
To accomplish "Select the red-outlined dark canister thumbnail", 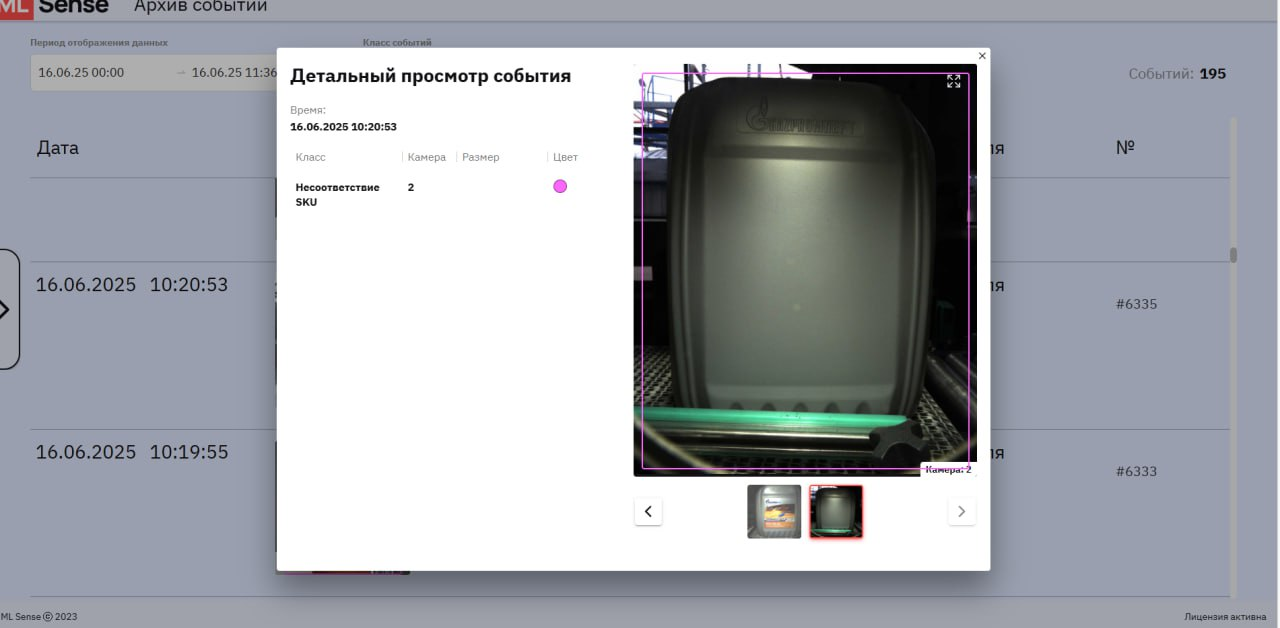I will (836, 512).
